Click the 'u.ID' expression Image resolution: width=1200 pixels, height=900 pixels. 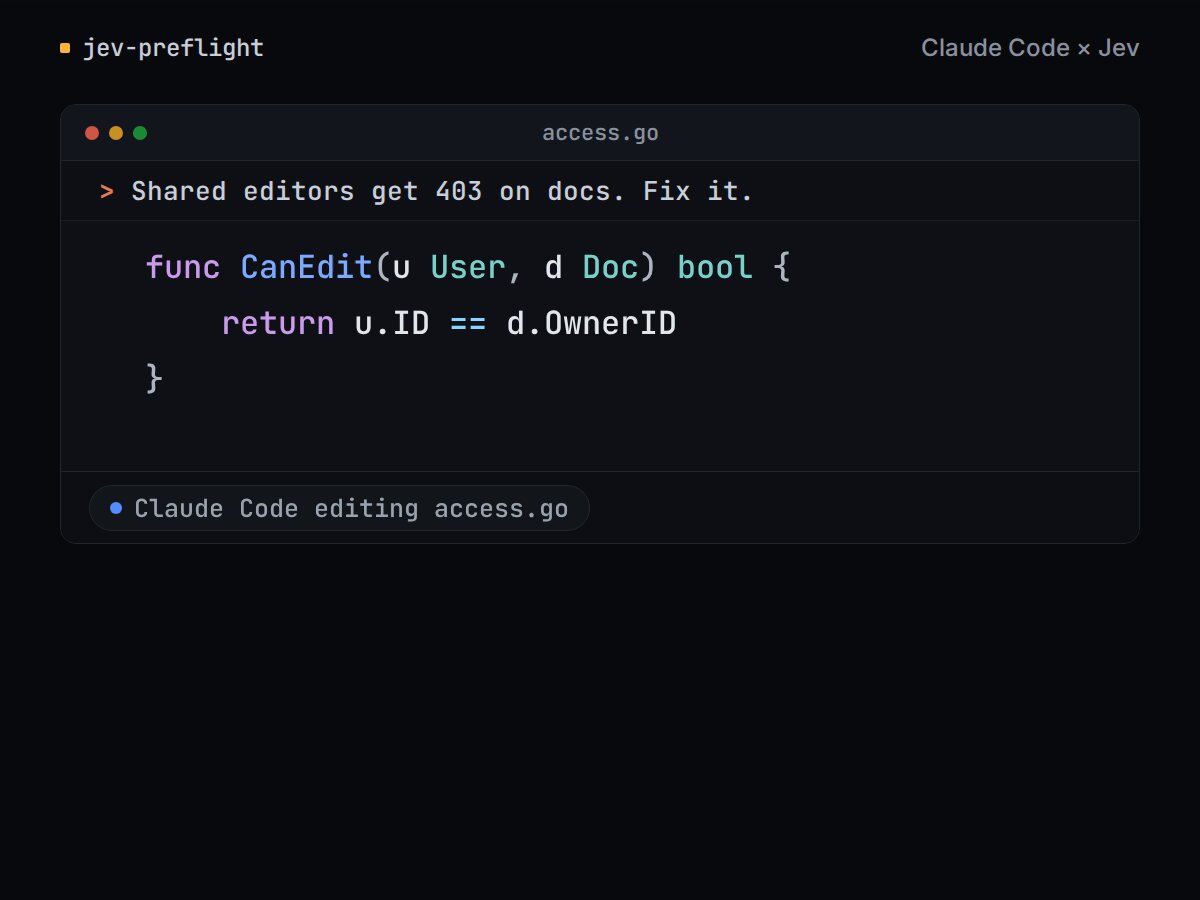[x=392, y=324]
